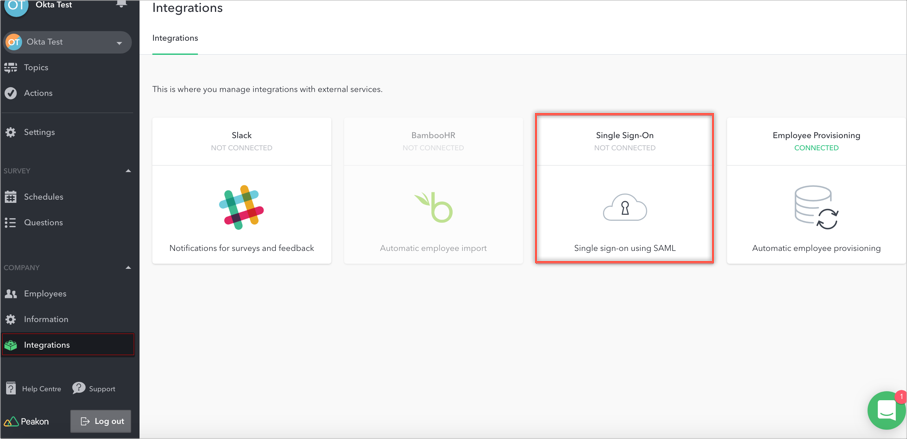Select the Integrations tab
Viewport: 907px width, 439px height.
pyautogui.click(x=175, y=38)
